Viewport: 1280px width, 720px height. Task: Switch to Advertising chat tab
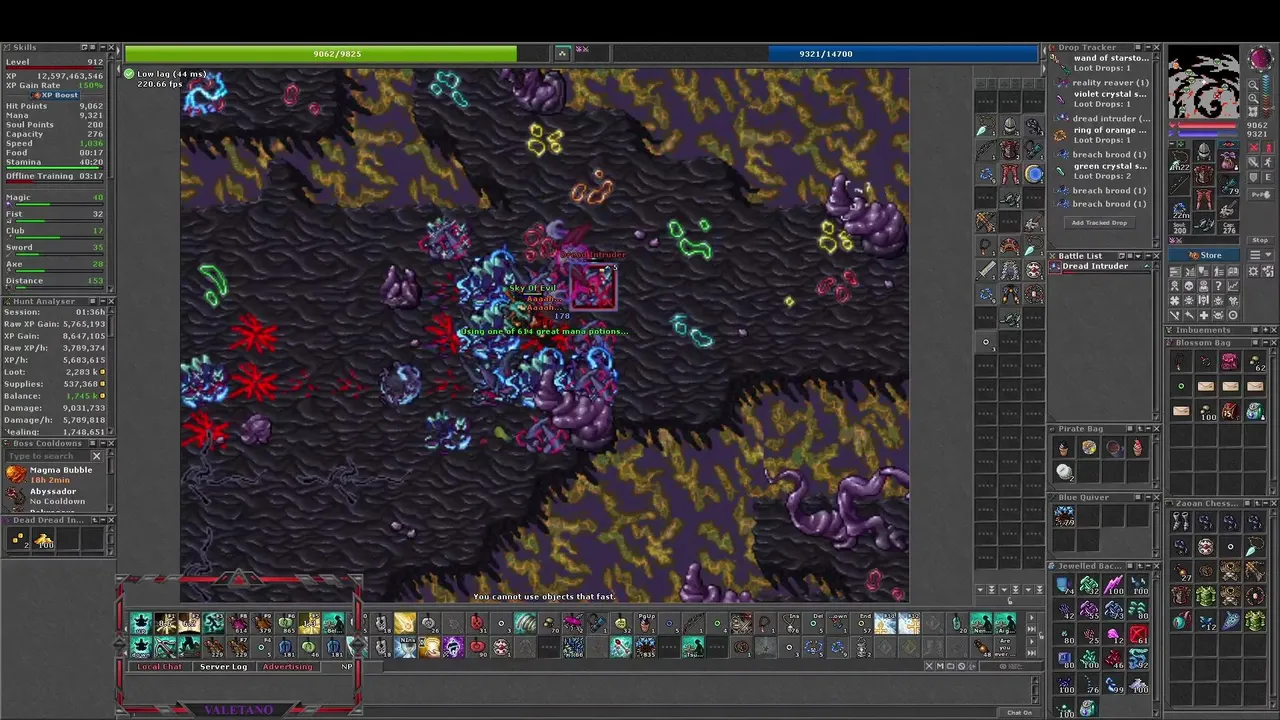[x=287, y=666]
